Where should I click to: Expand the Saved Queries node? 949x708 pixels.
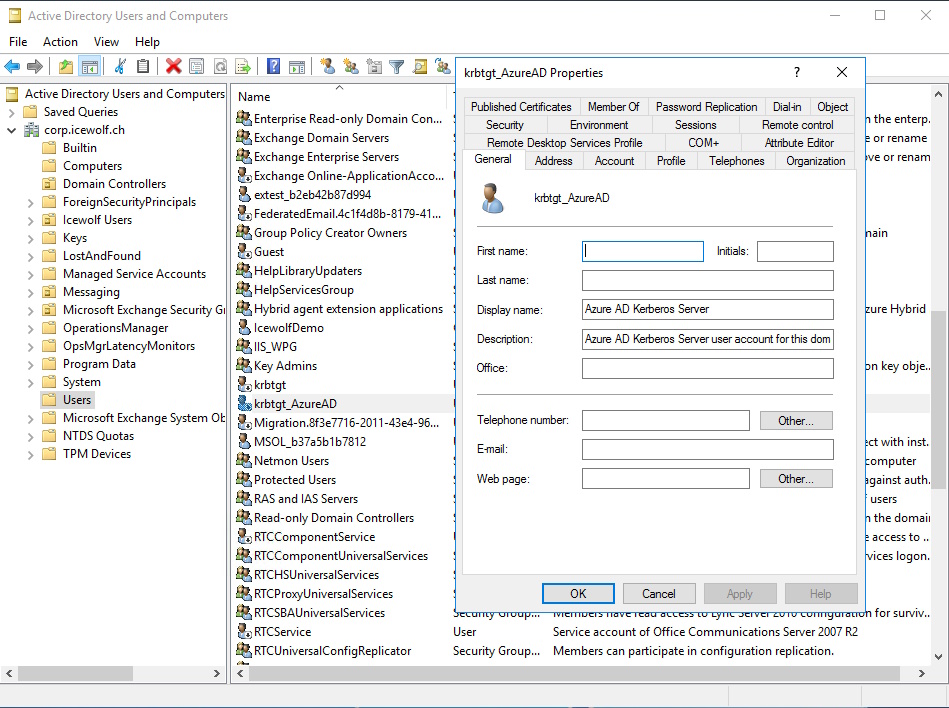click(x=11, y=112)
